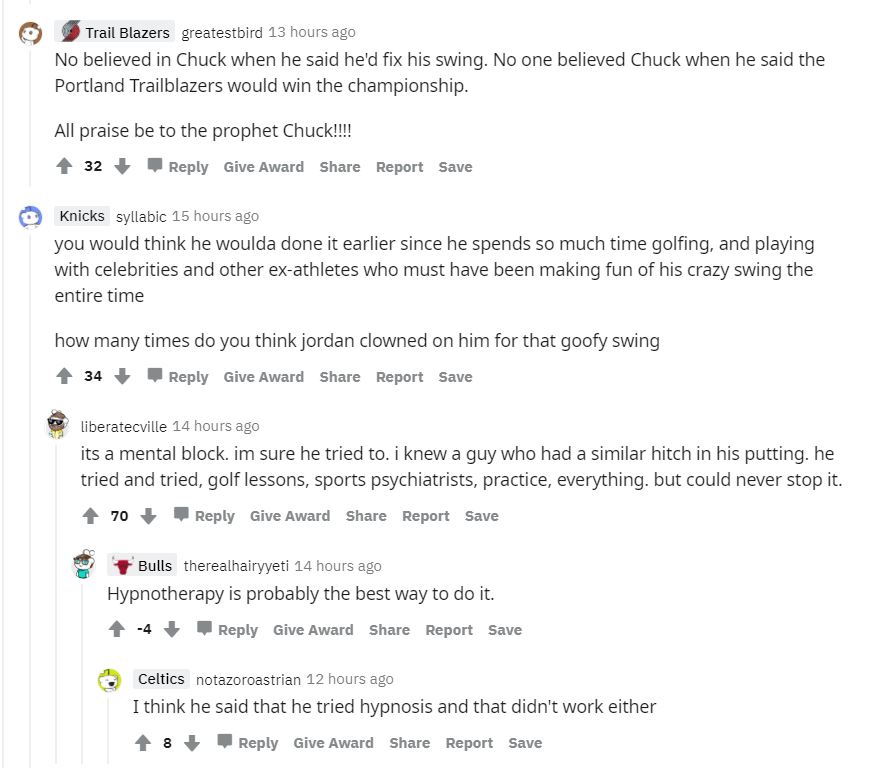Viewport: 880px width, 768px height.
Task: Open syllabic's user profile link
Action: tap(141, 216)
